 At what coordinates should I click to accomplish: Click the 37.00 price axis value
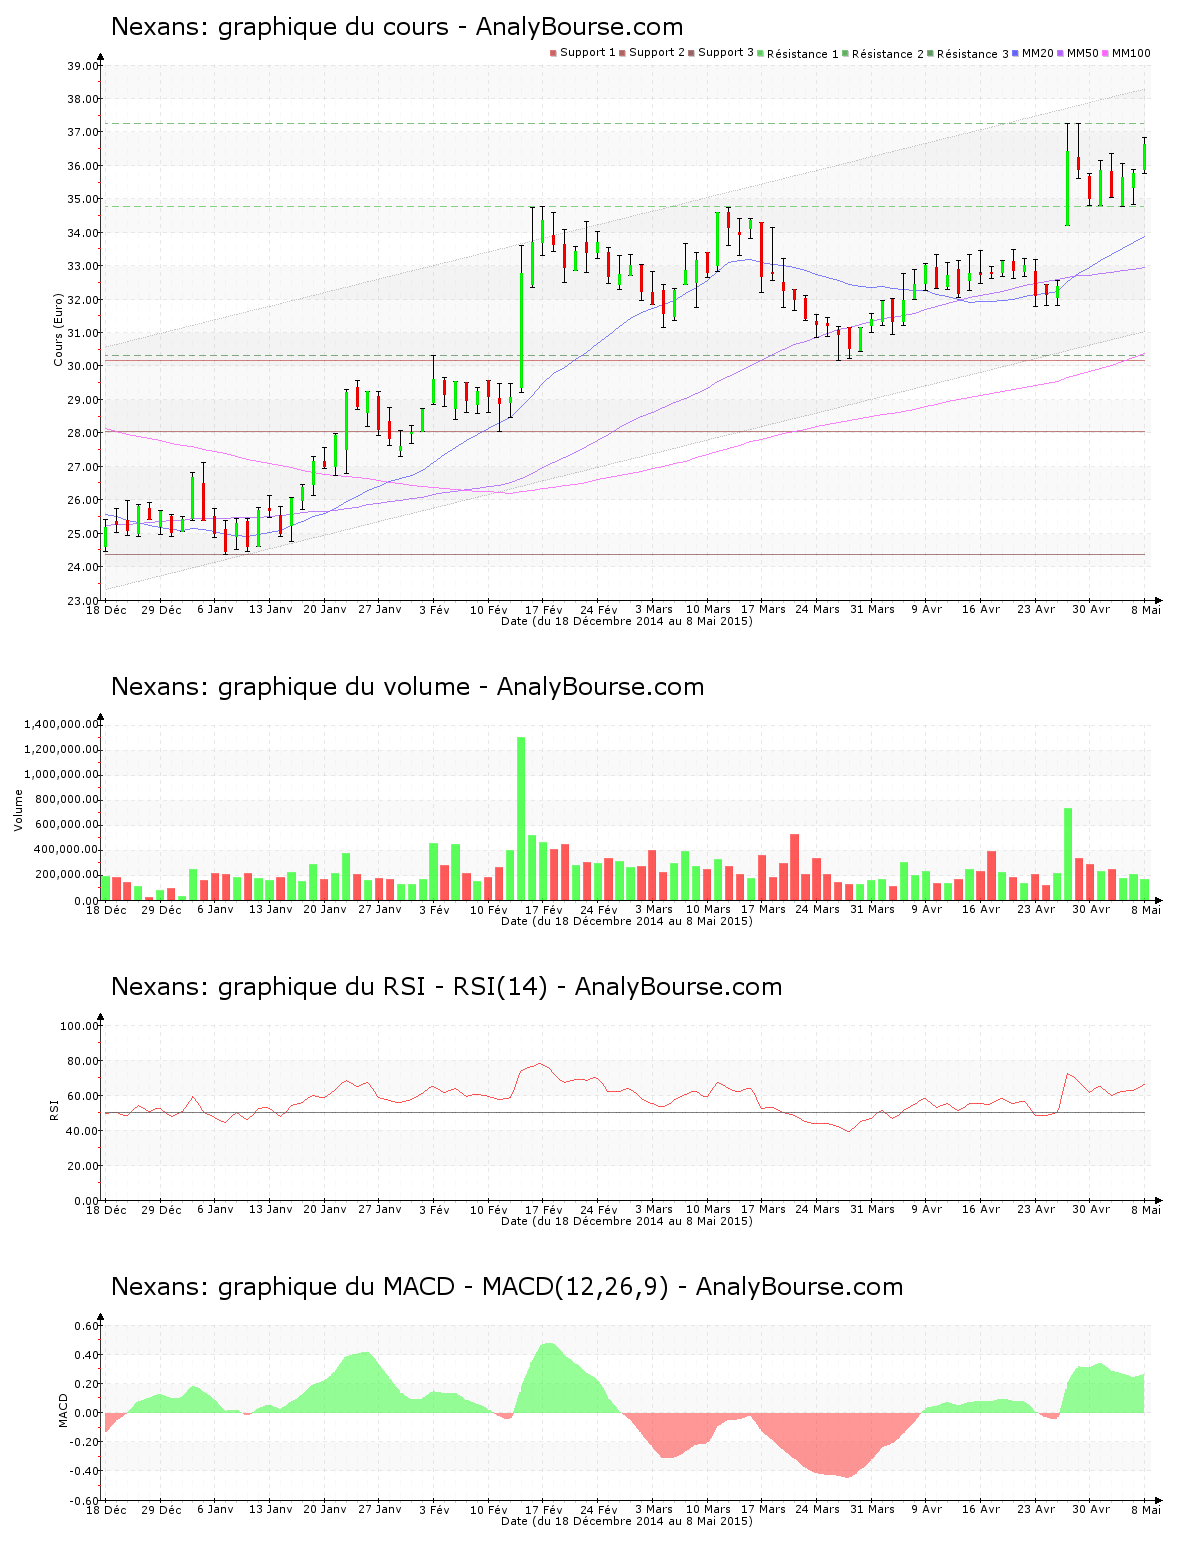point(83,132)
